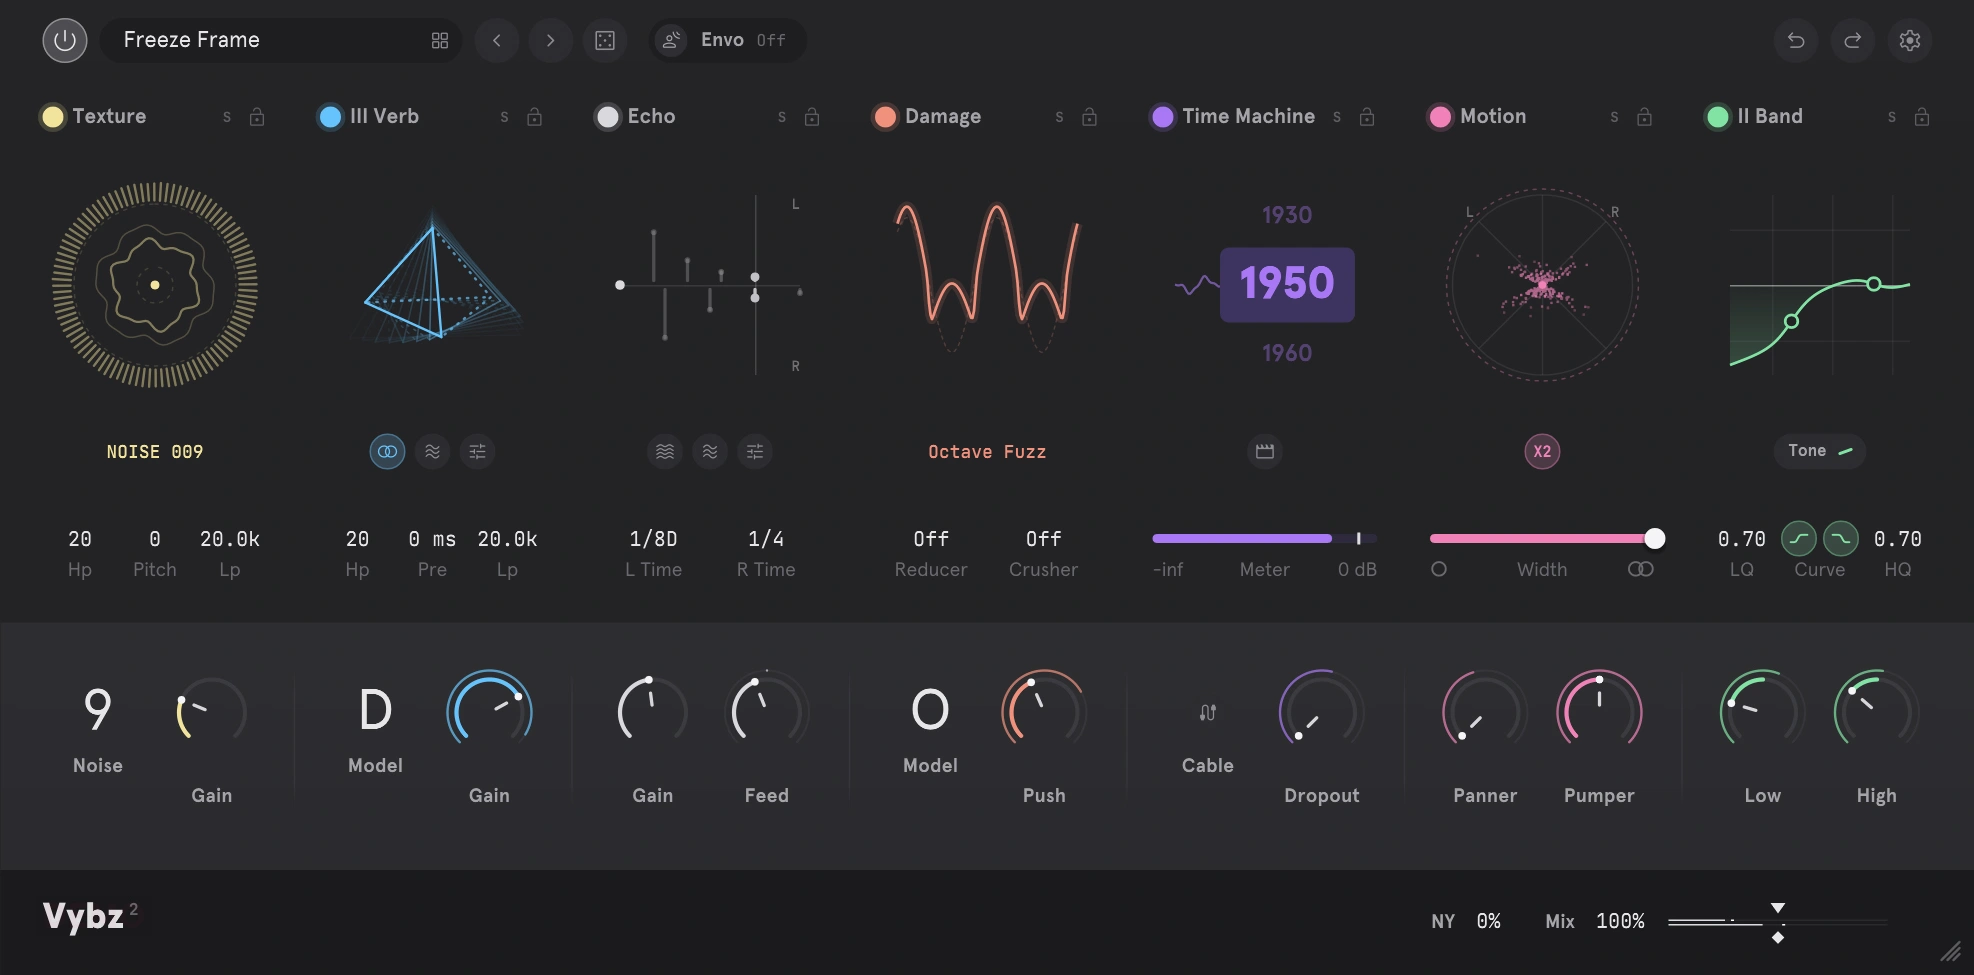Click the Time Machine calendar icon
This screenshot has width=1974, height=975.
[x=1265, y=452]
